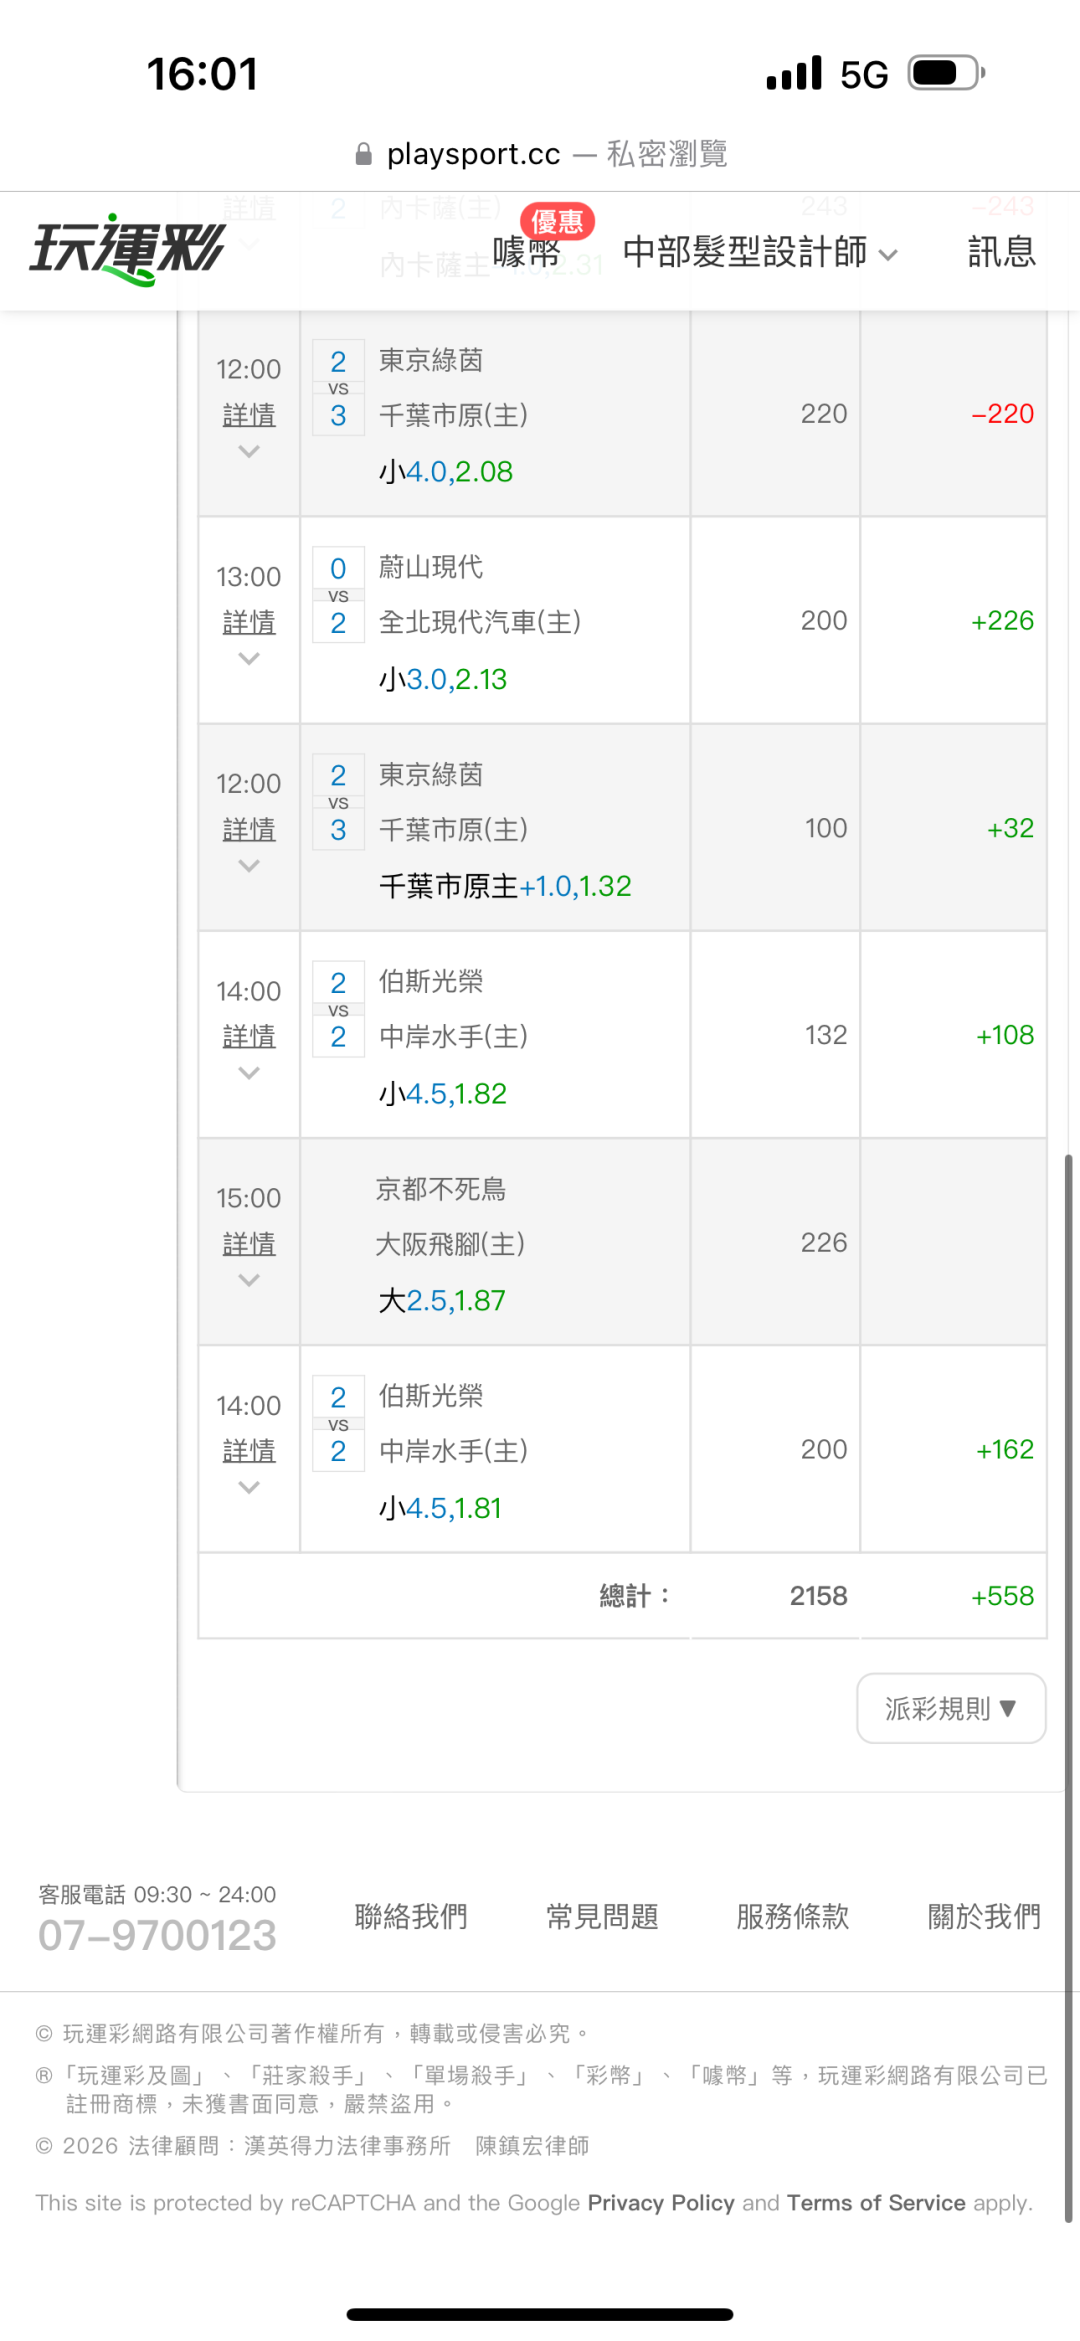
Task: Click the 玩運彩 logo
Action: [128, 250]
